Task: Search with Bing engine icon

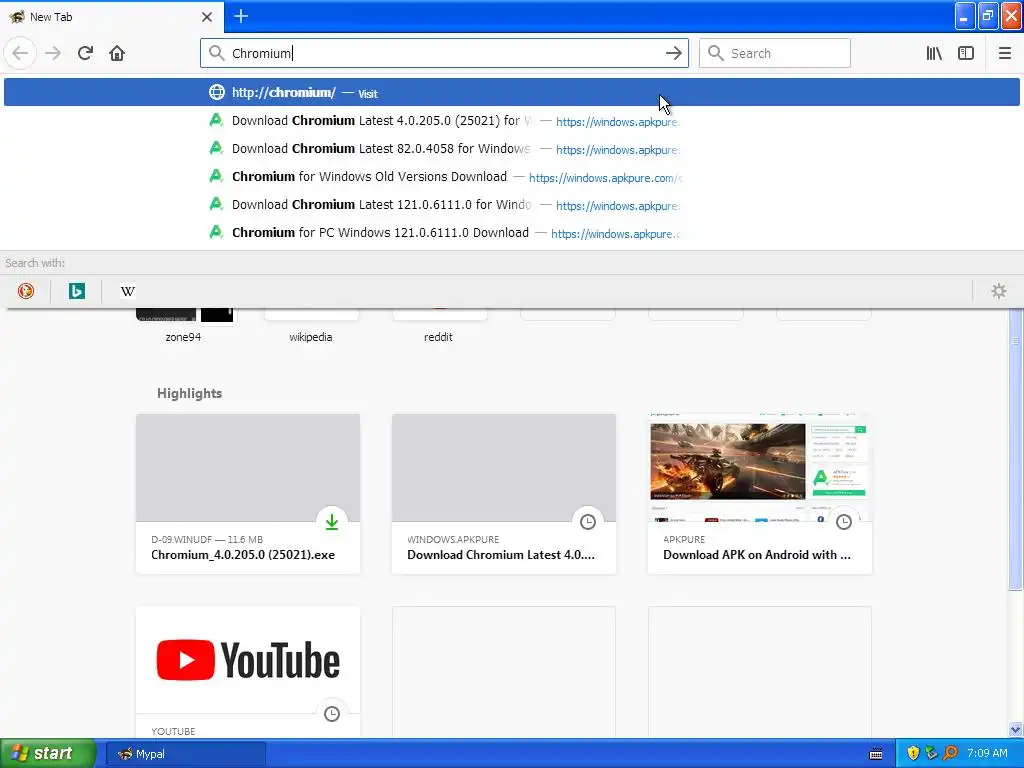Action: (x=76, y=291)
